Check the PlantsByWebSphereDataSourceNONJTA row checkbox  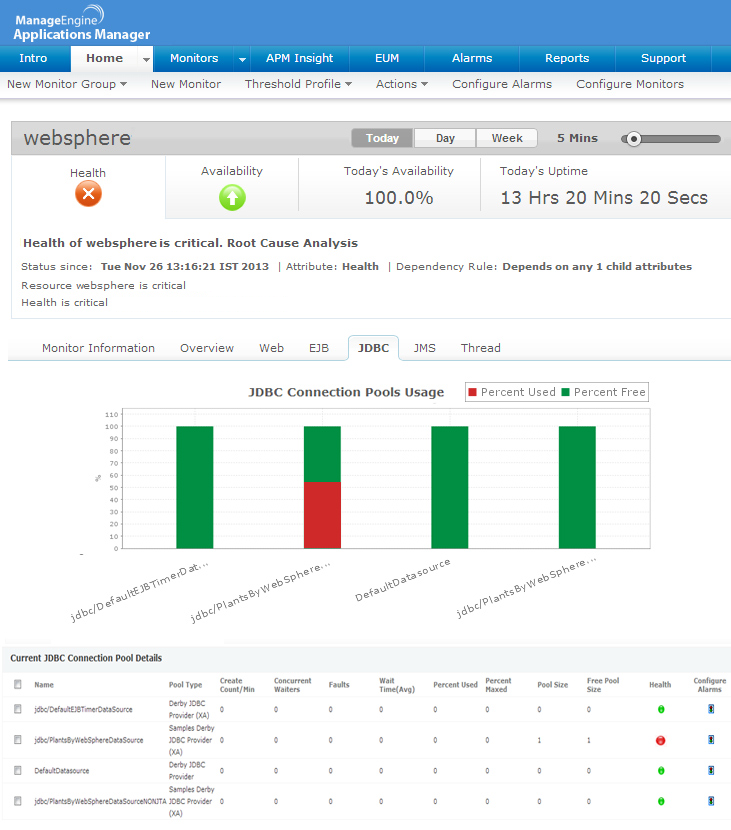click(18, 801)
